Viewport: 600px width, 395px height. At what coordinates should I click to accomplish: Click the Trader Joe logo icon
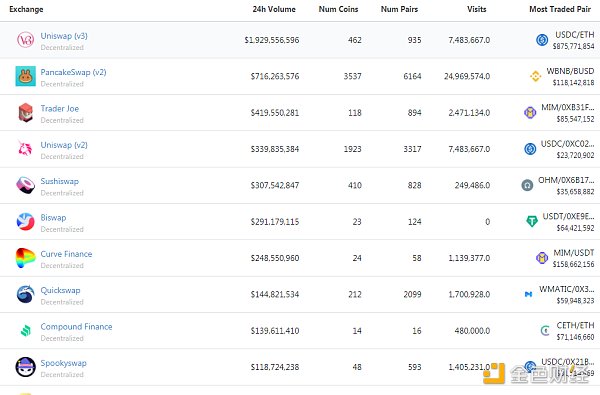coord(26,113)
